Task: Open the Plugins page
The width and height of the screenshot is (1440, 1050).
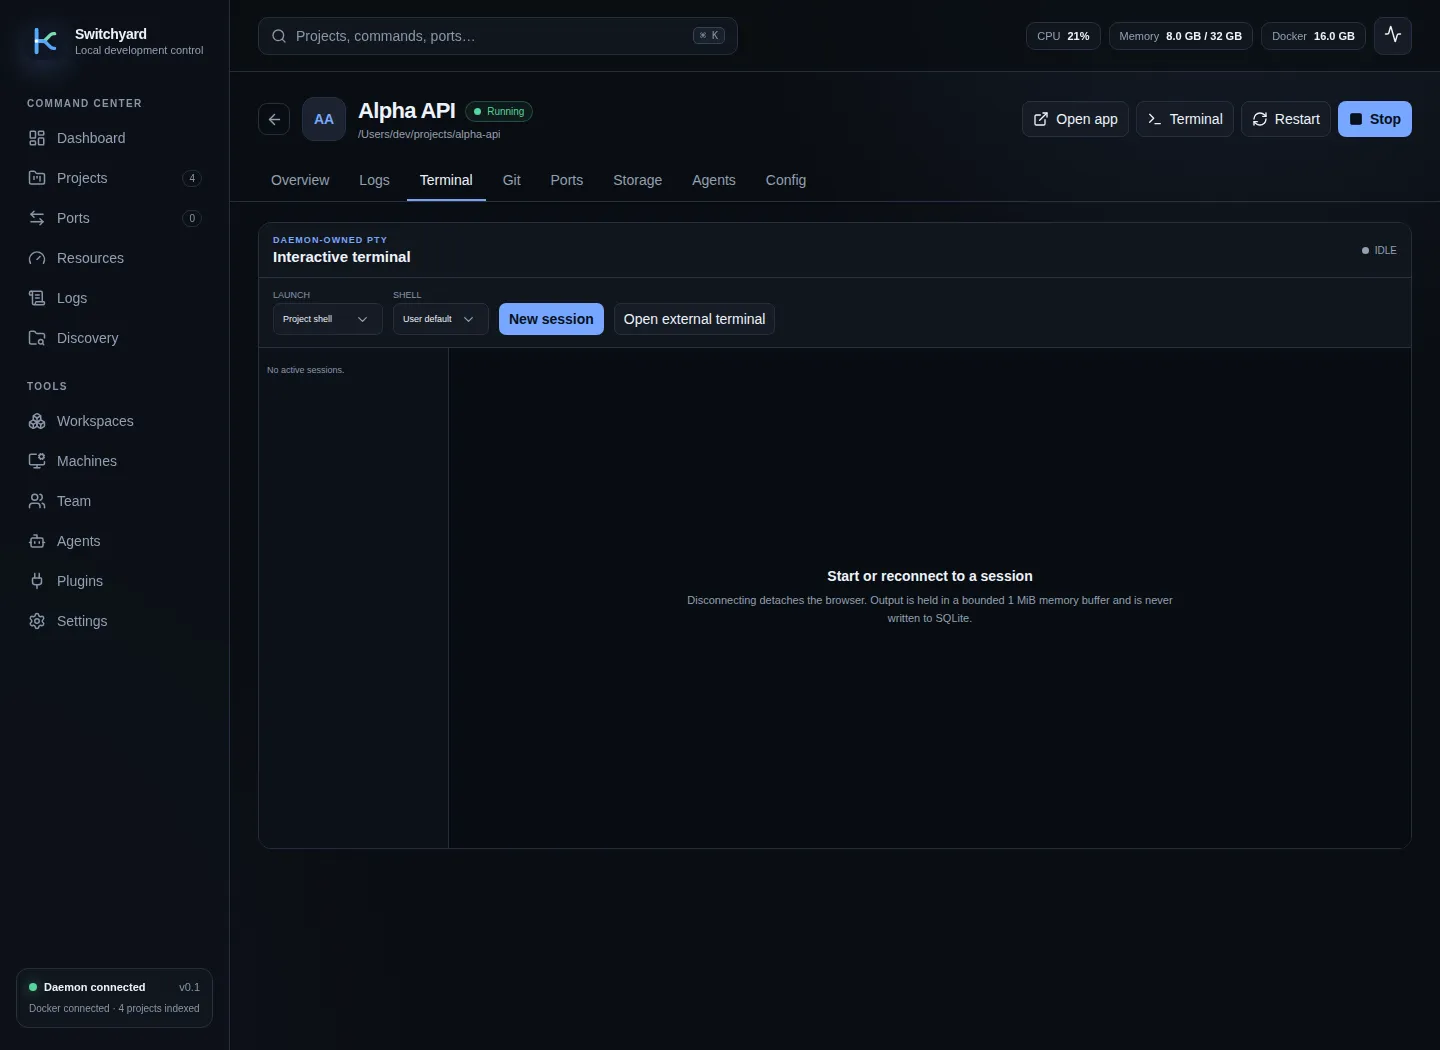Action: click(x=114, y=581)
